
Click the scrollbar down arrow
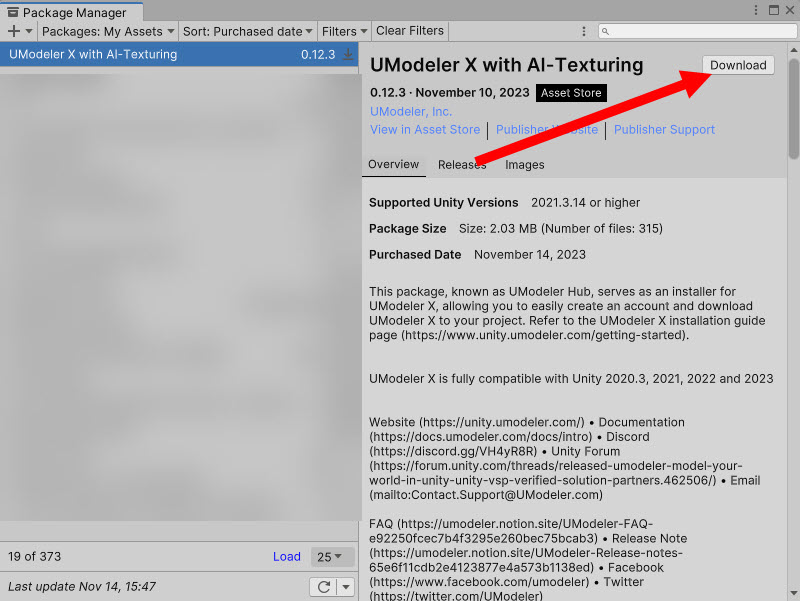coord(793,594)
